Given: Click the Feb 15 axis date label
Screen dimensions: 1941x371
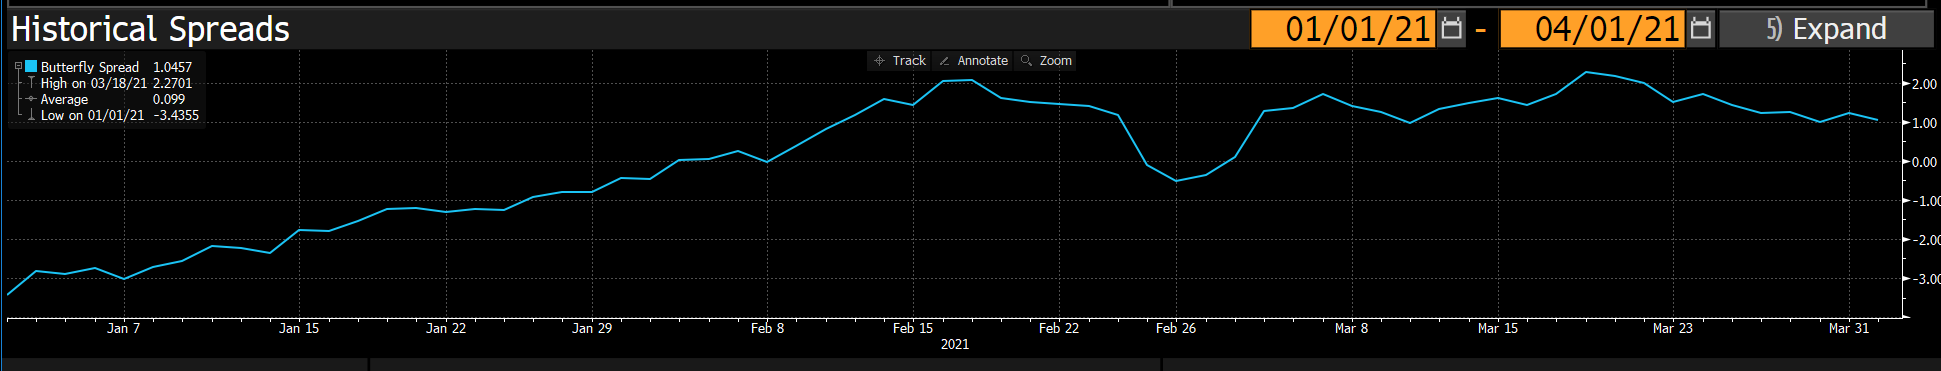Looking at the screenshot, I should [913, 328].
